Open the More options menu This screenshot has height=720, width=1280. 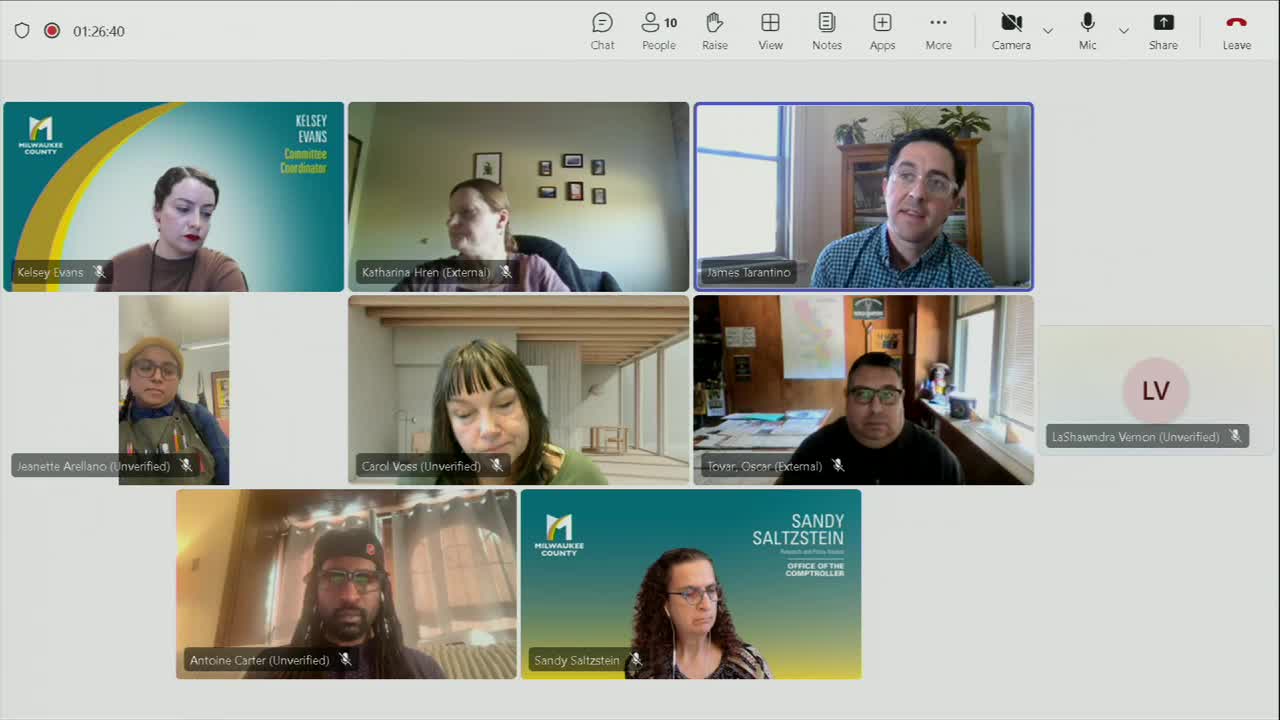tap(938, 31)
